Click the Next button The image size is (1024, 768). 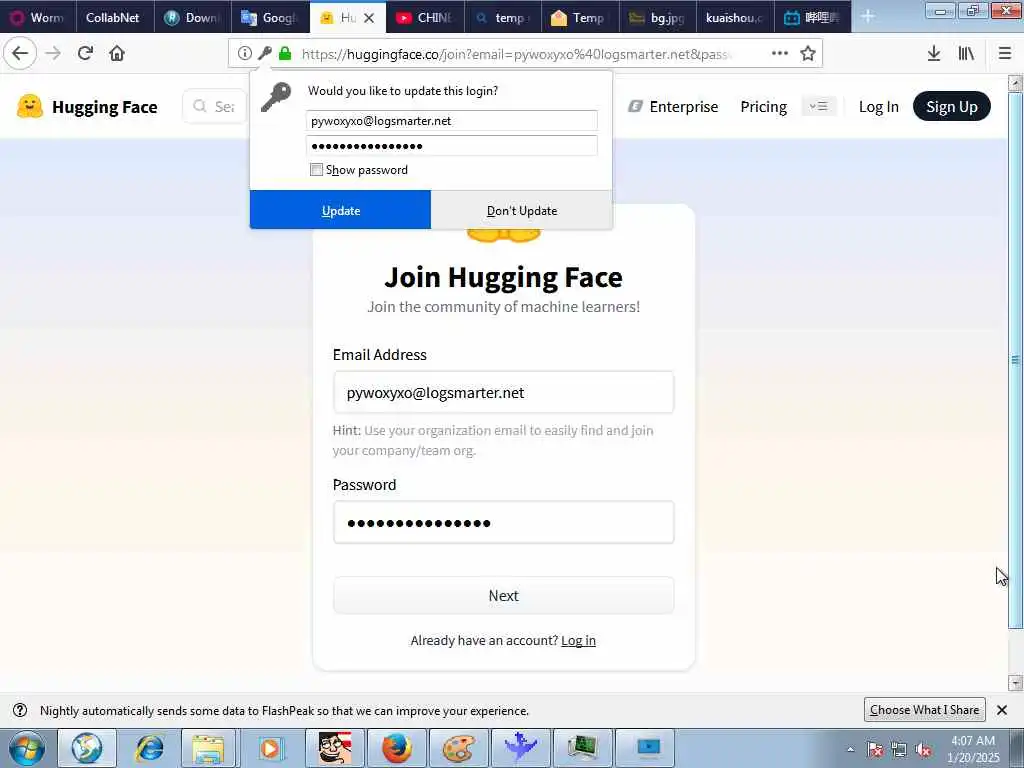click(504, 596)
